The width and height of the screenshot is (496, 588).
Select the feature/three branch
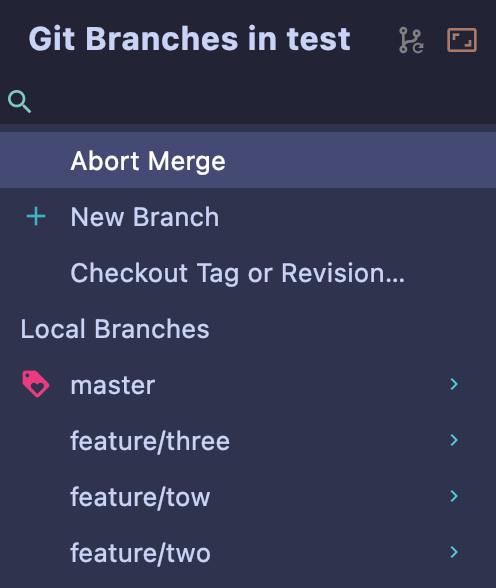click(248, 441)
